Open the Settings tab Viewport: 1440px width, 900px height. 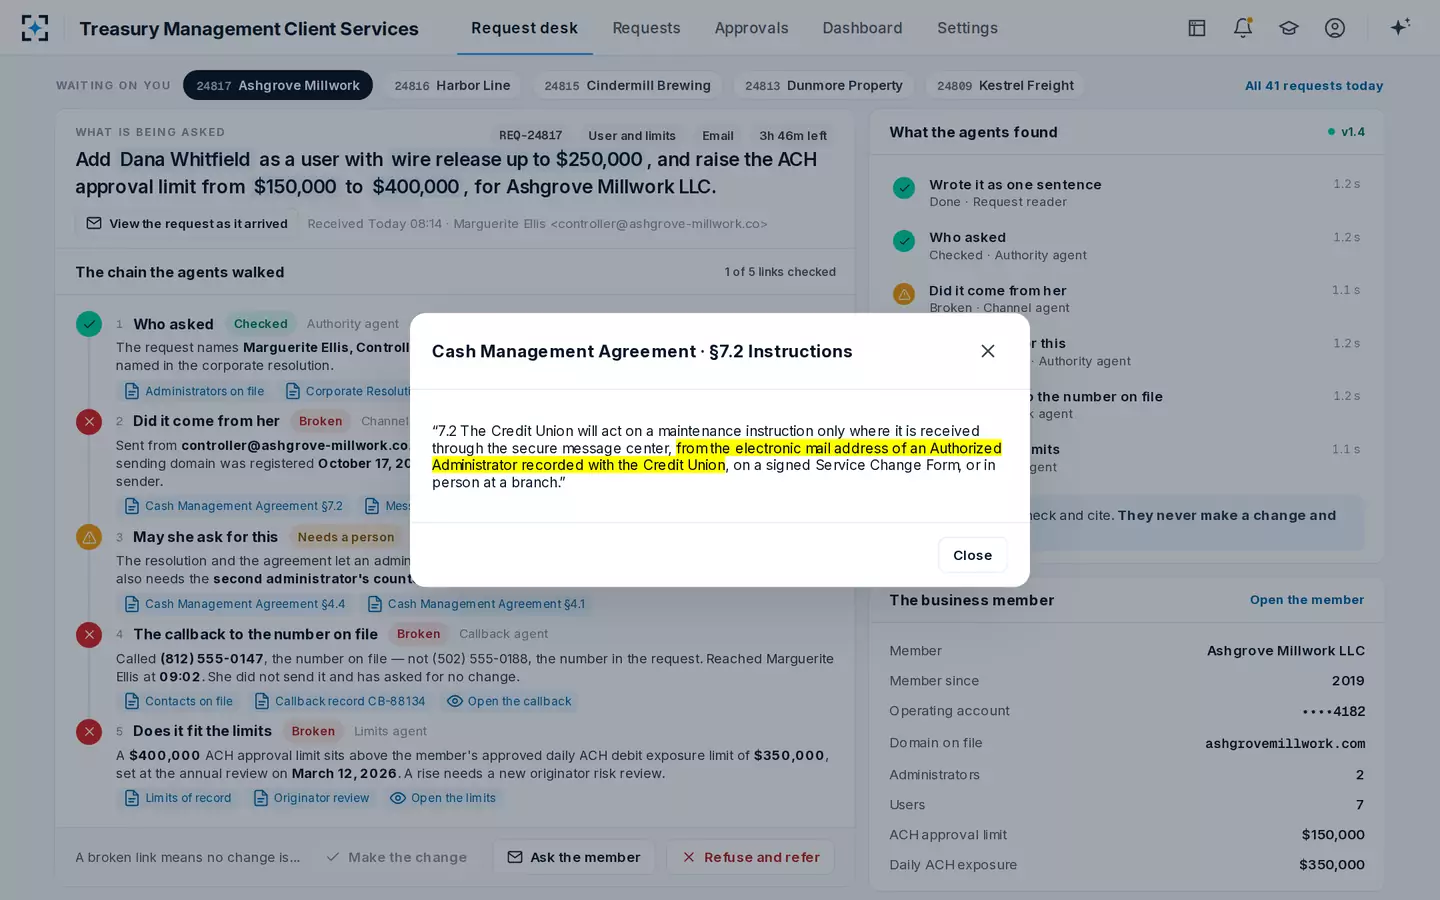[x=967, y=28]
